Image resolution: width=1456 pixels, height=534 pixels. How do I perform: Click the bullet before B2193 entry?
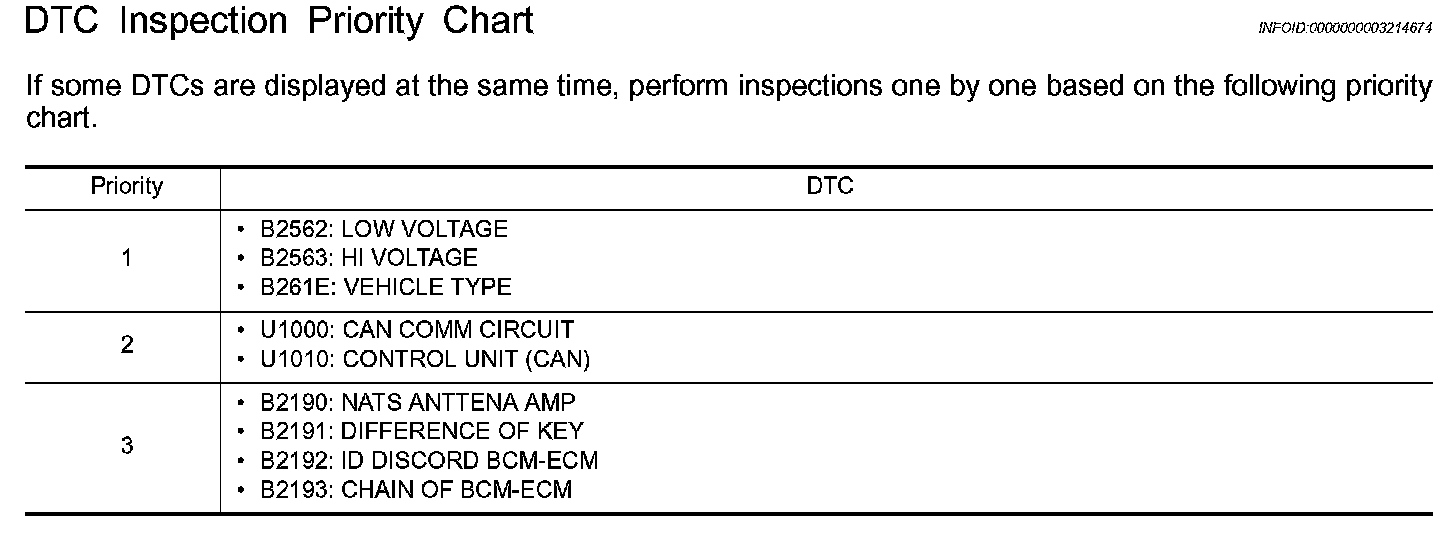tap(242, 491)
